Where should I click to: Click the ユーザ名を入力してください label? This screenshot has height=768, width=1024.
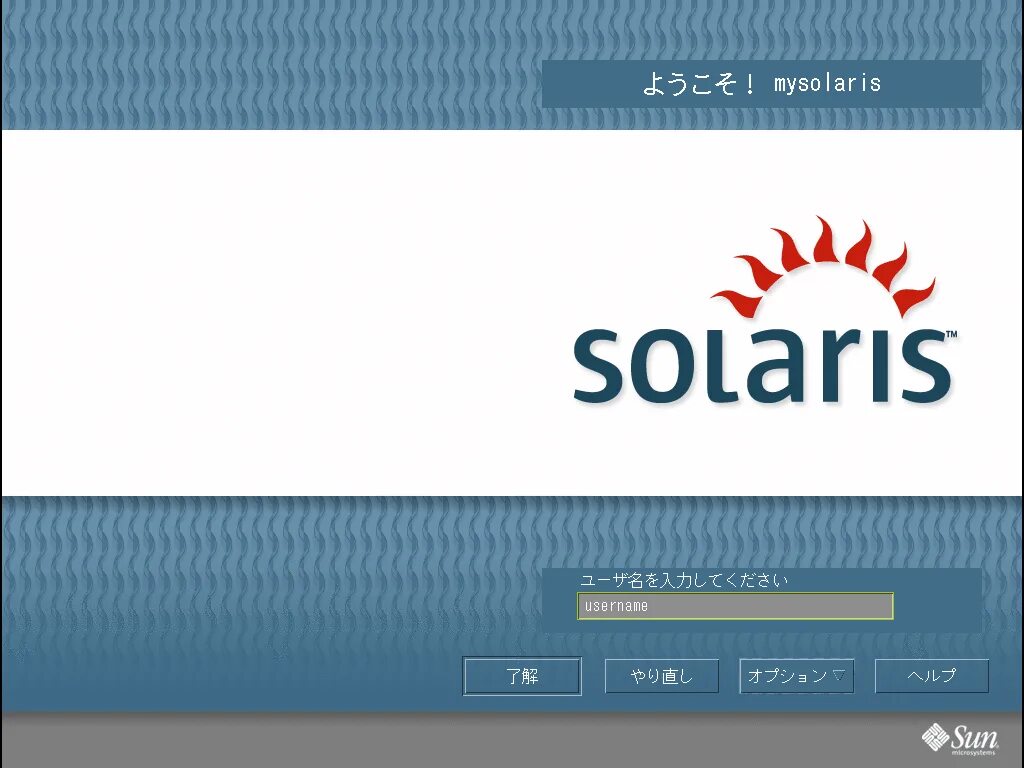click(684, 580)
